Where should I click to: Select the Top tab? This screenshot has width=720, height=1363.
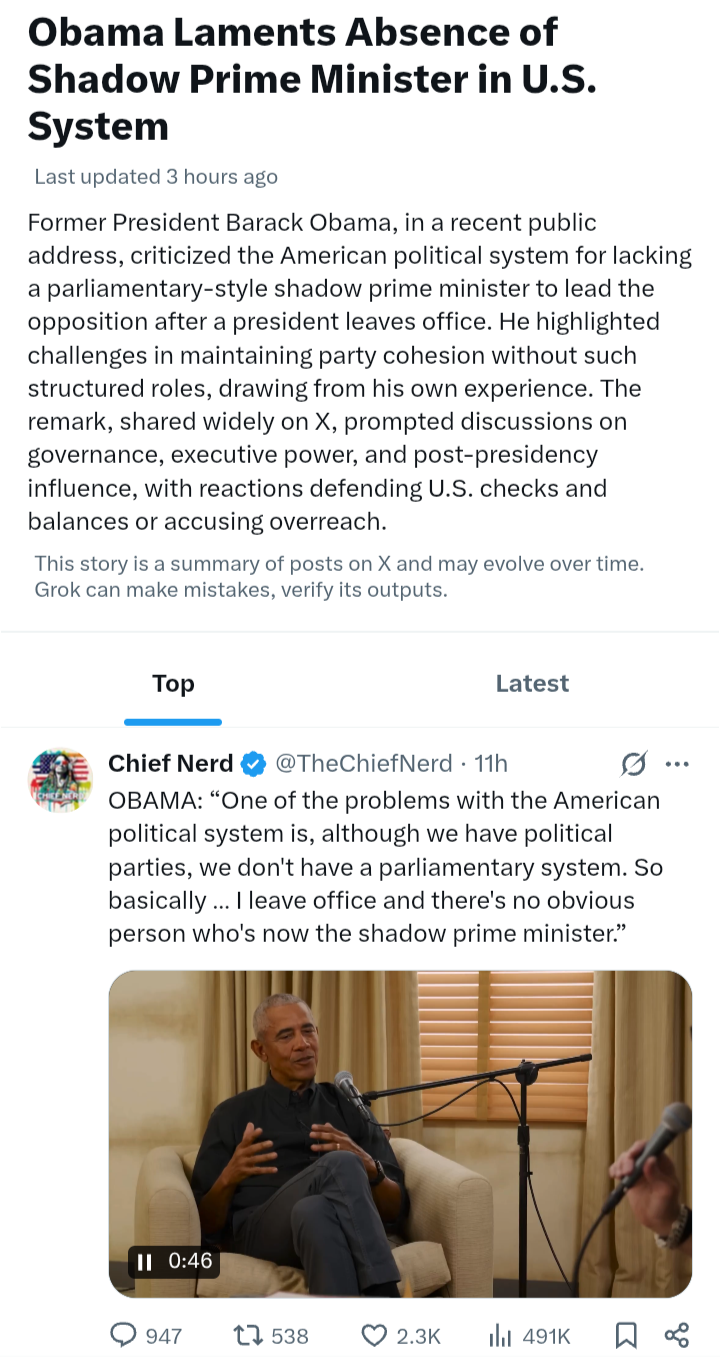pos(173,684)
